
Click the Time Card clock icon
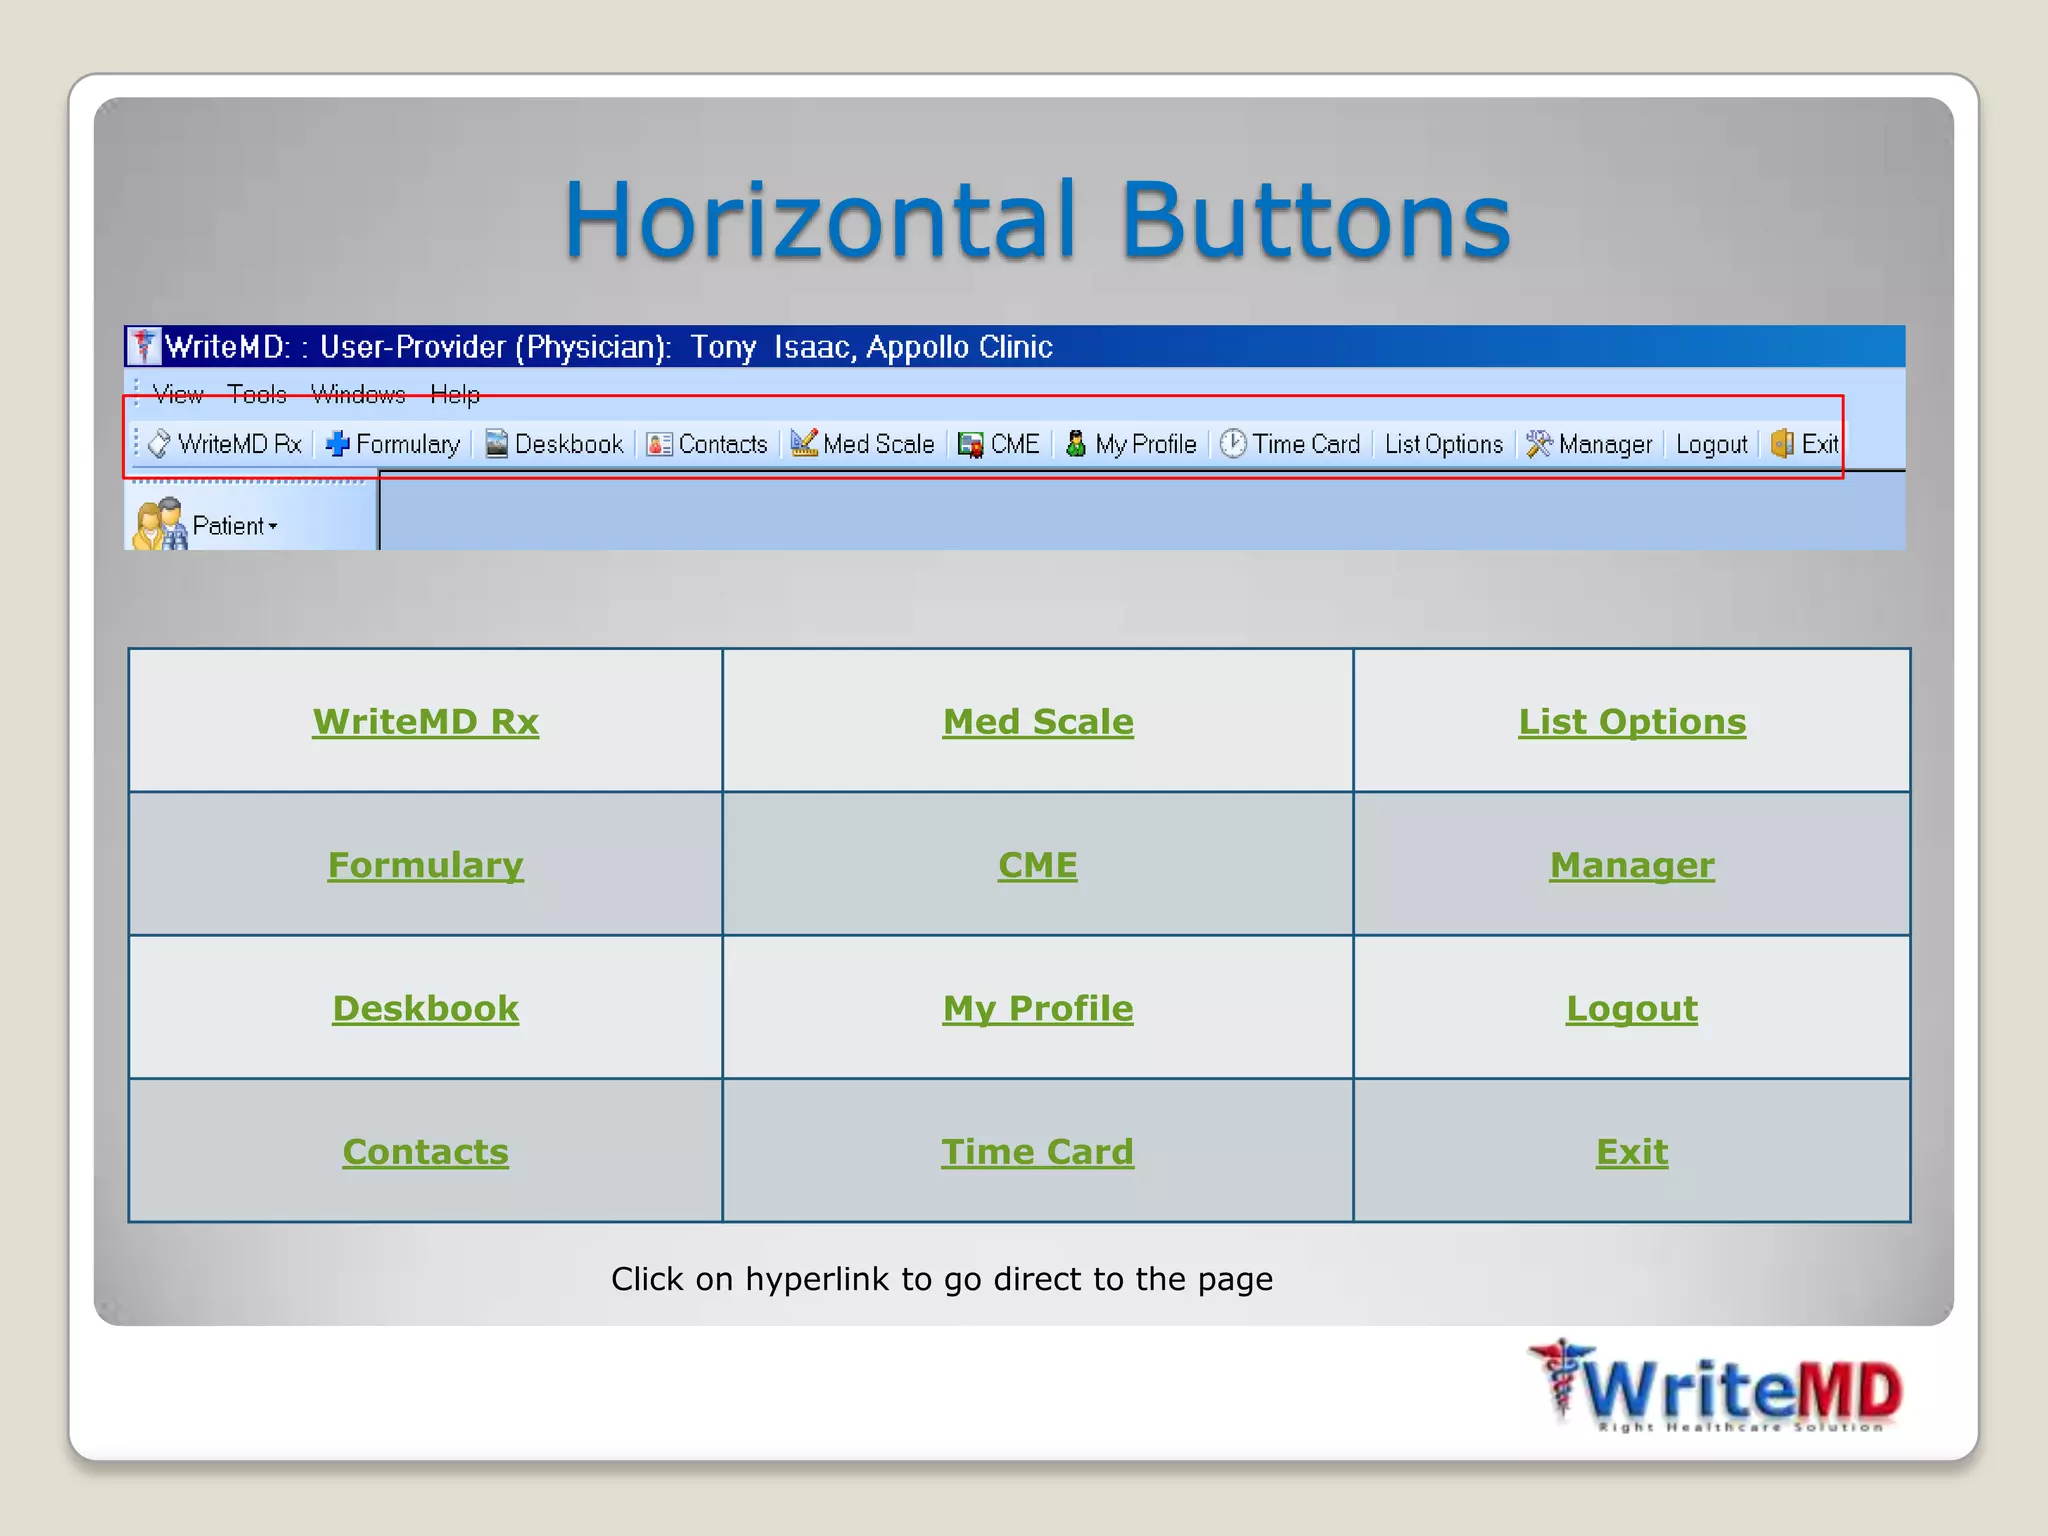point(1233,444)
